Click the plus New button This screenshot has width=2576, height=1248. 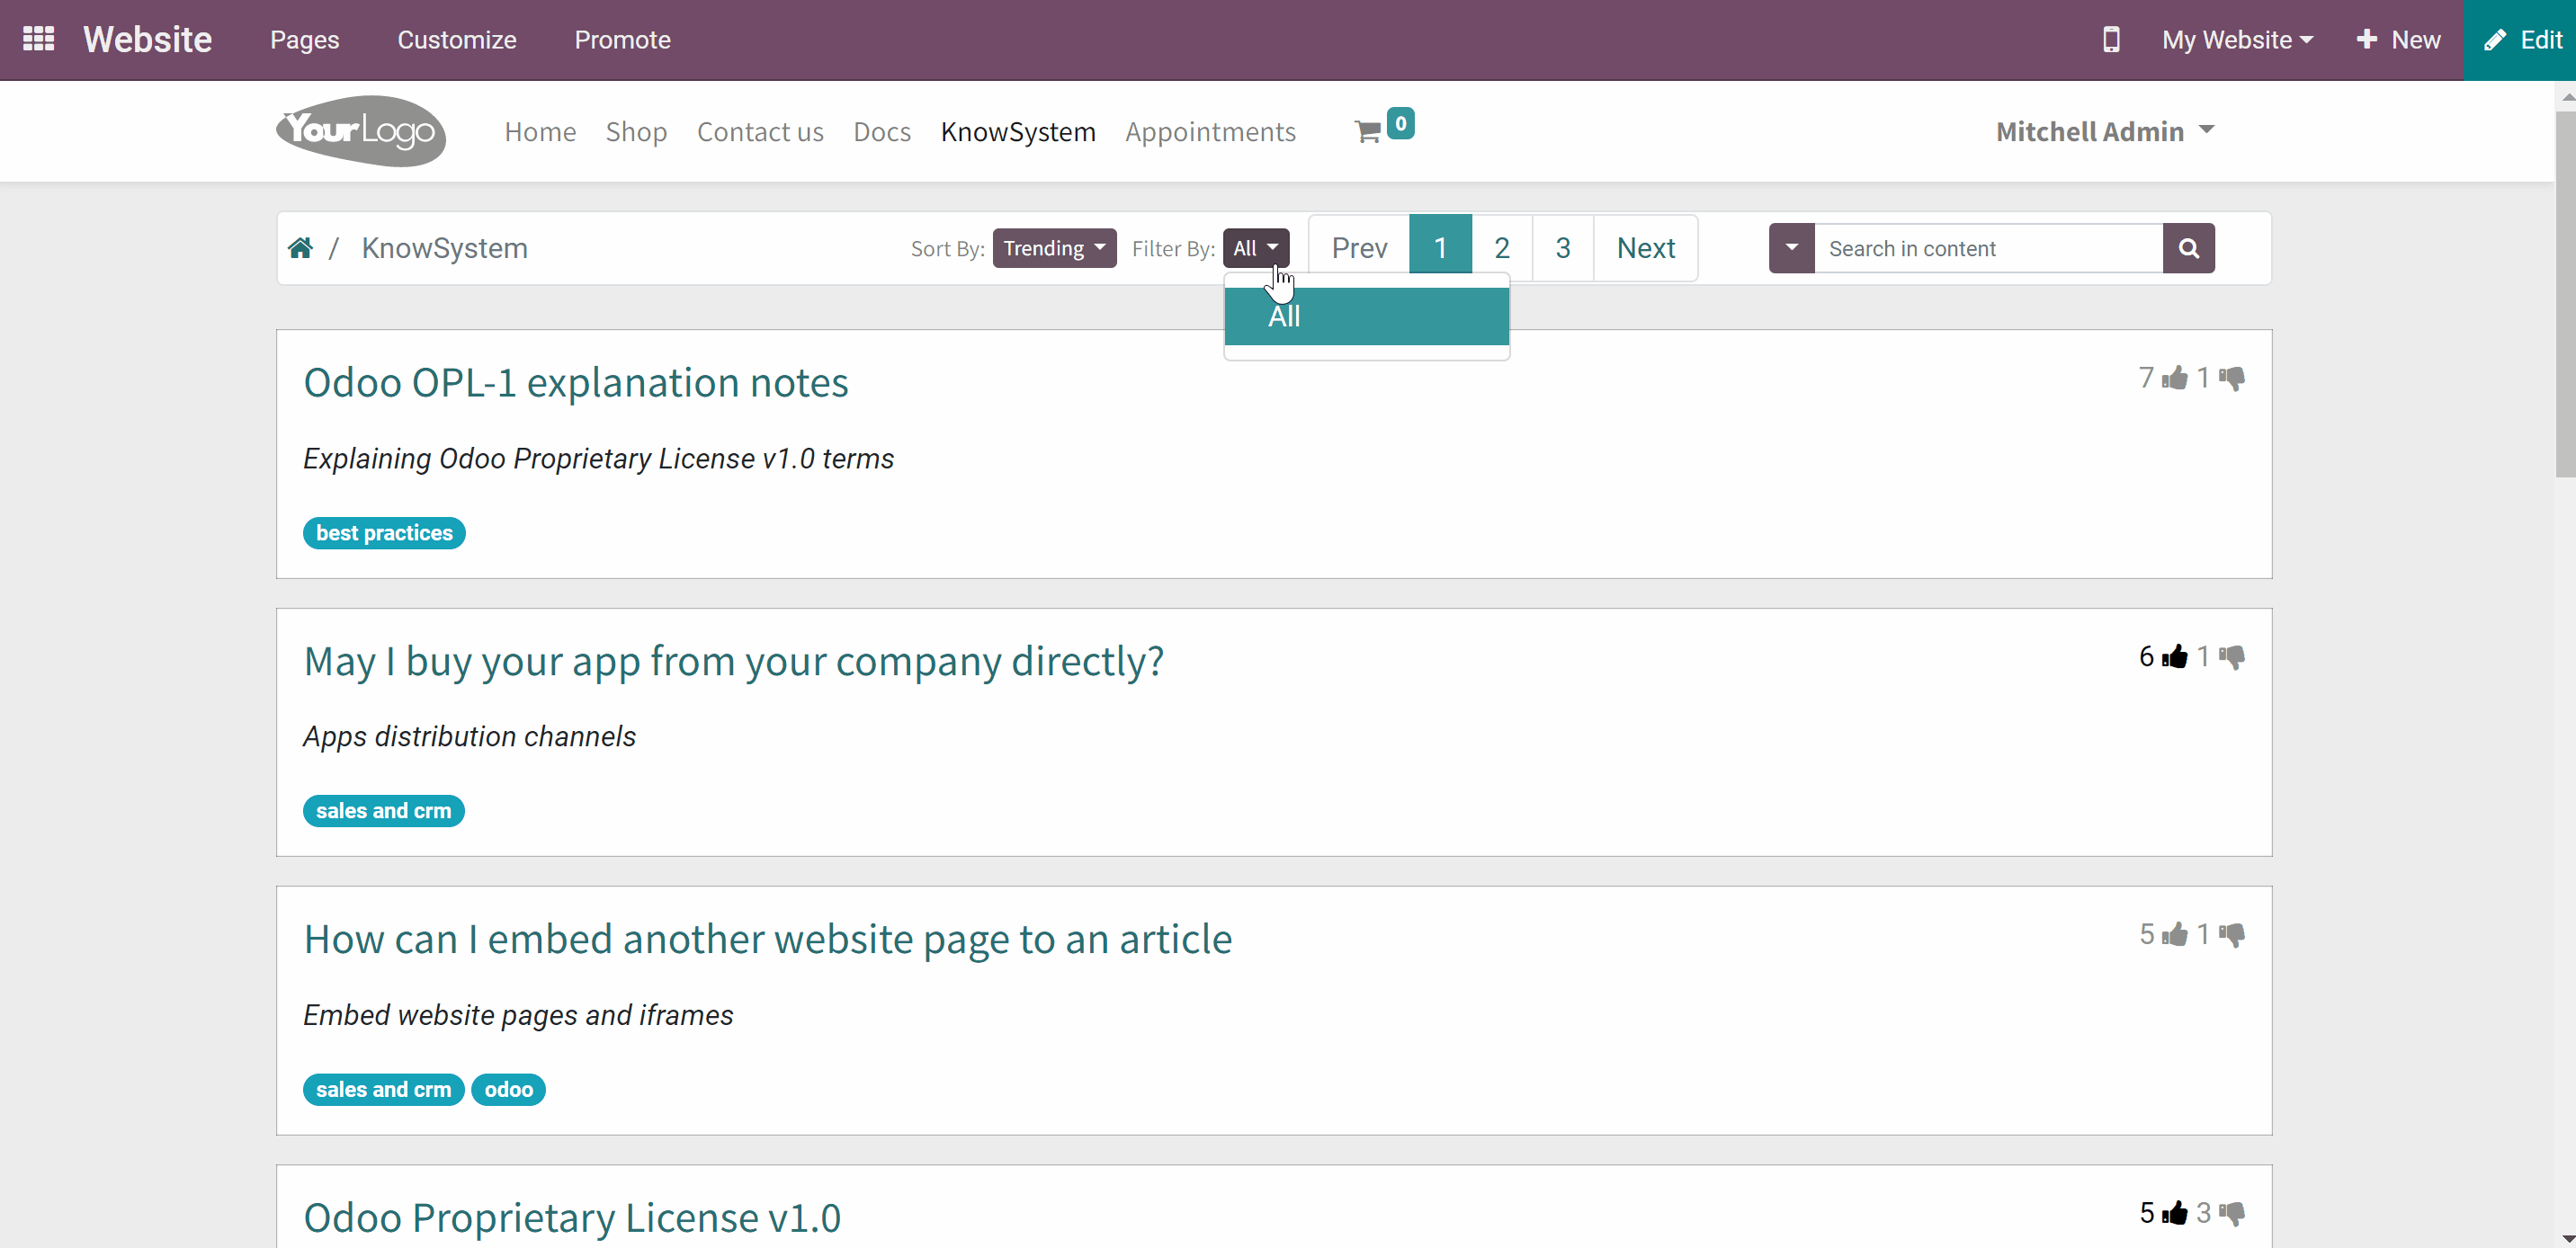(x=2398, y=40)
